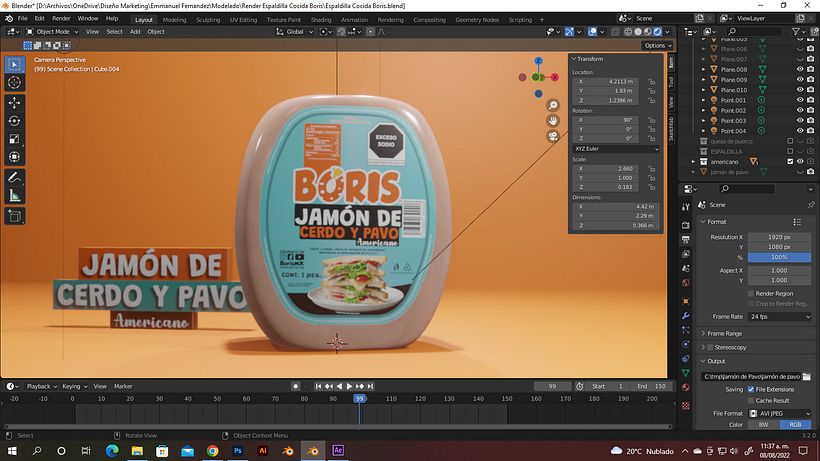Open Photoshop from the Windows taskbar
Viewport: 820px width, 461px height.
coord(238,451)
